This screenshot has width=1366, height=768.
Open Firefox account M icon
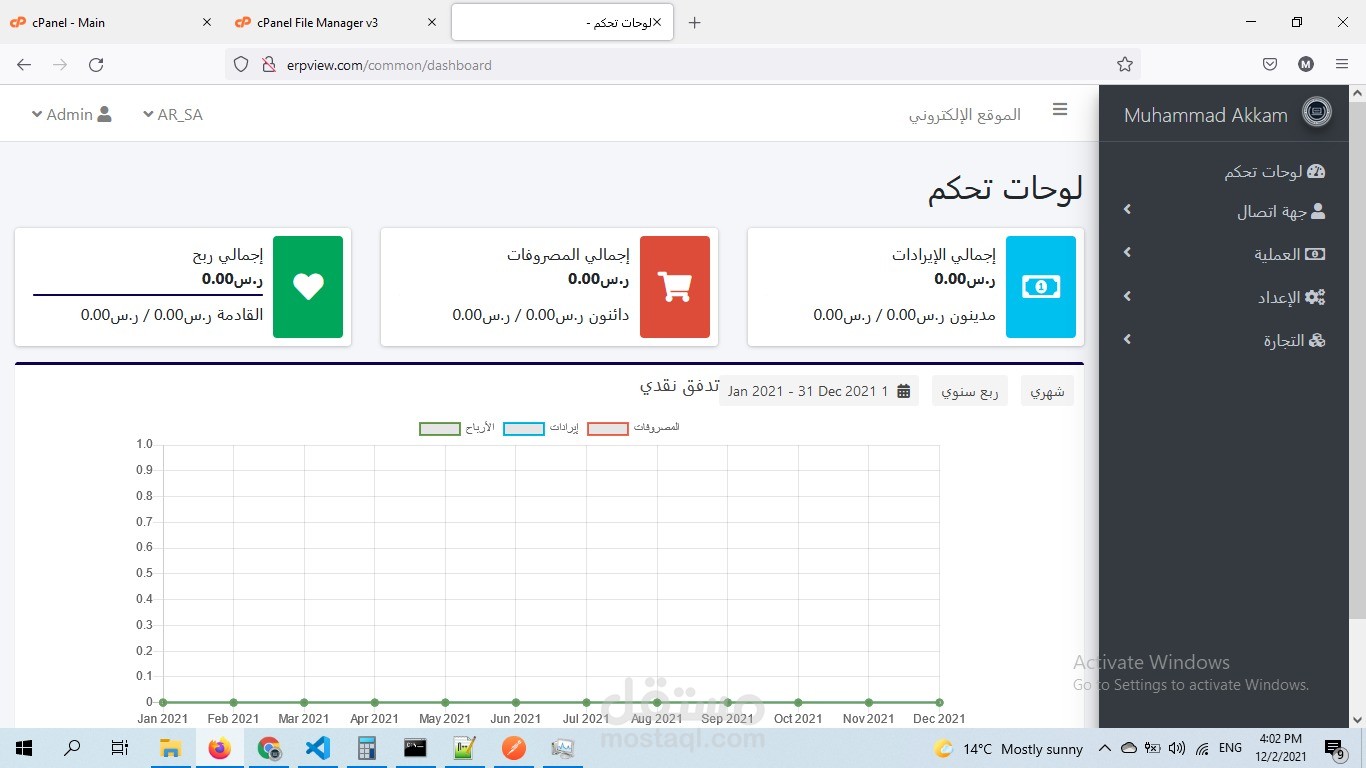(1306, 64)
